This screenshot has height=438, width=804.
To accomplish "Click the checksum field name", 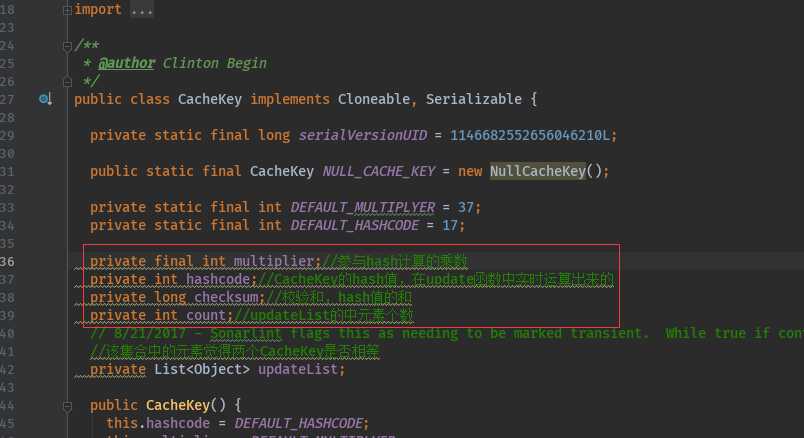I will tap(226, 297).
